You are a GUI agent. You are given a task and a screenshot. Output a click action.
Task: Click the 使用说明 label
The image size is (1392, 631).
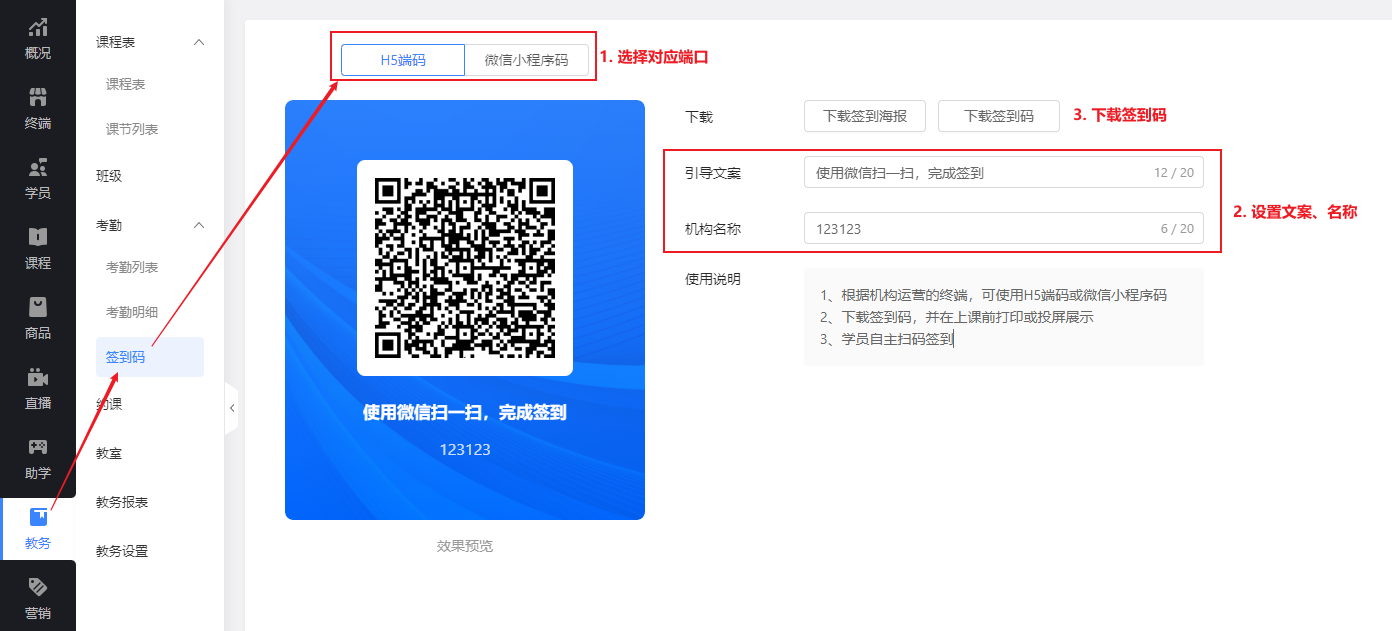coord(713,279)
